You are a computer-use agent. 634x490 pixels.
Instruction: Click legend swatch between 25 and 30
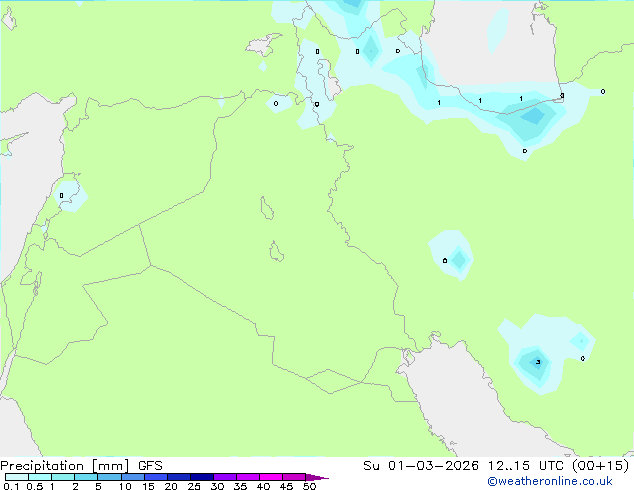(202, 477)
